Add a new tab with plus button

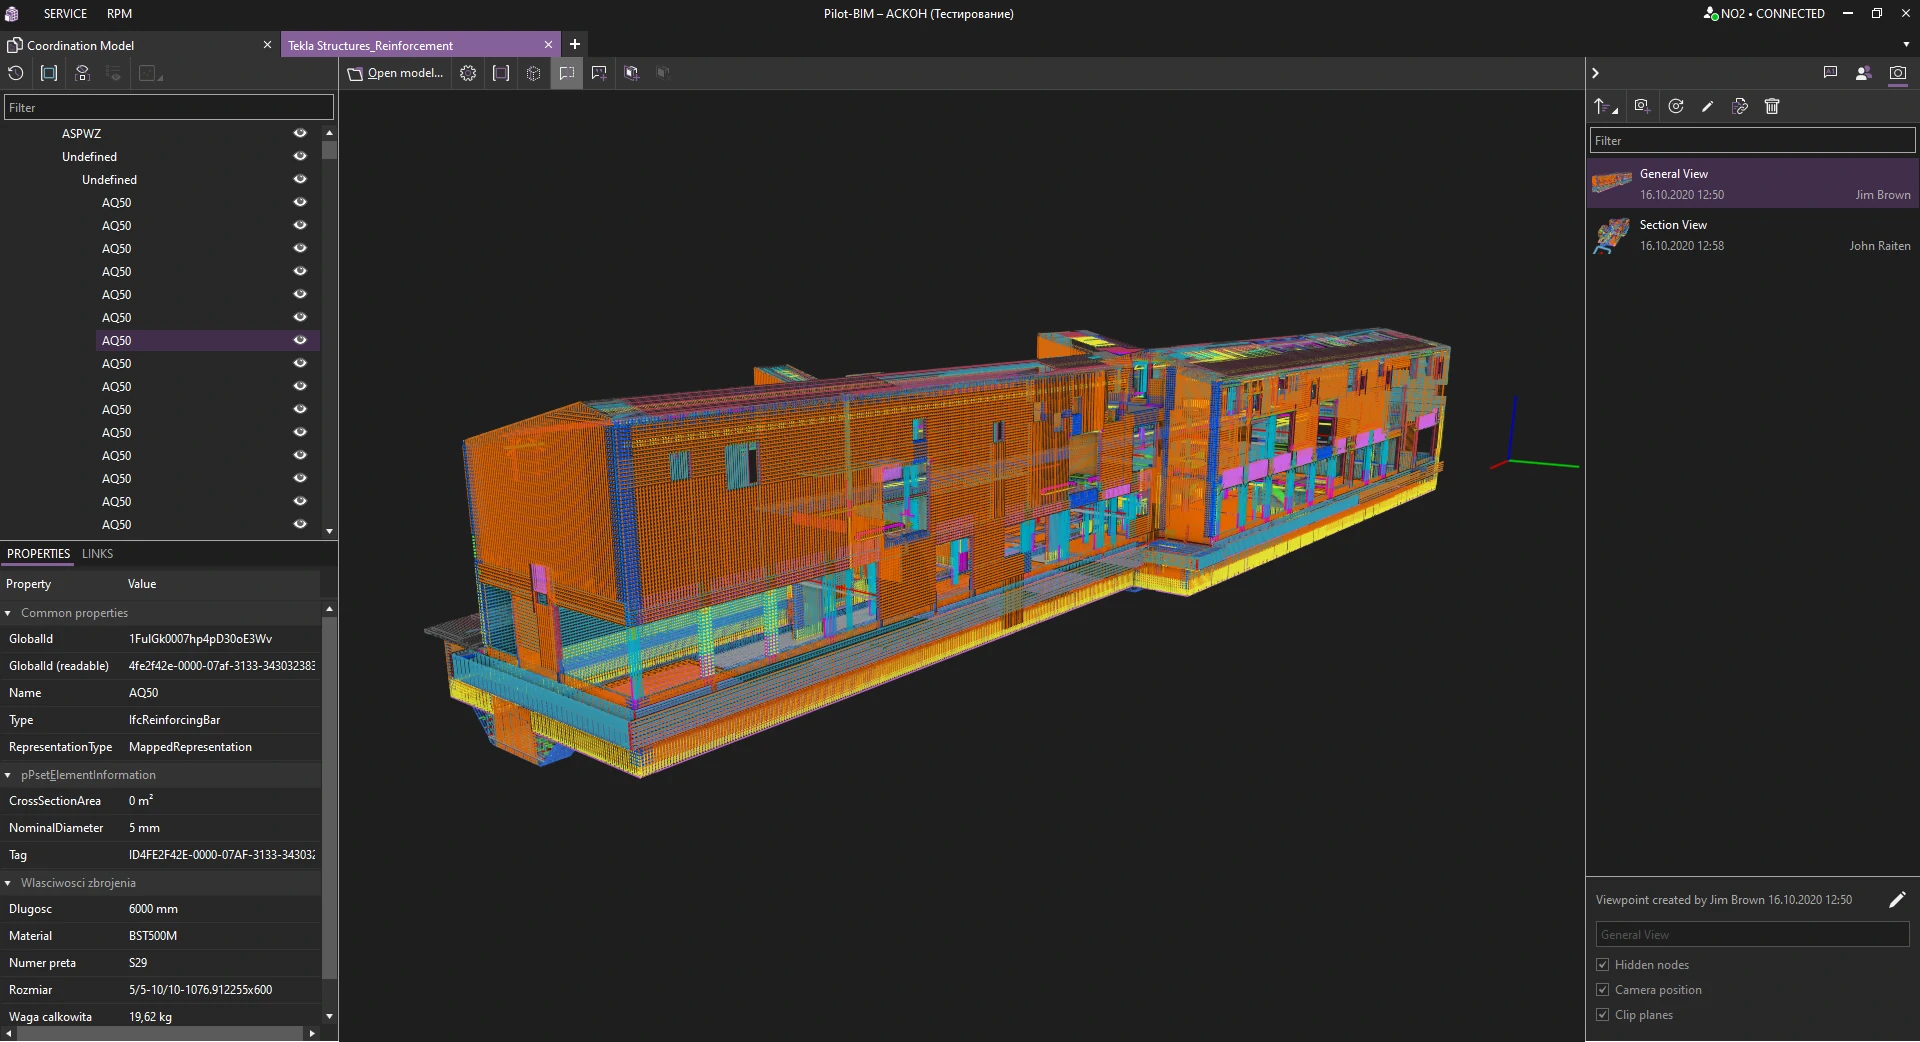pos(575,45)
